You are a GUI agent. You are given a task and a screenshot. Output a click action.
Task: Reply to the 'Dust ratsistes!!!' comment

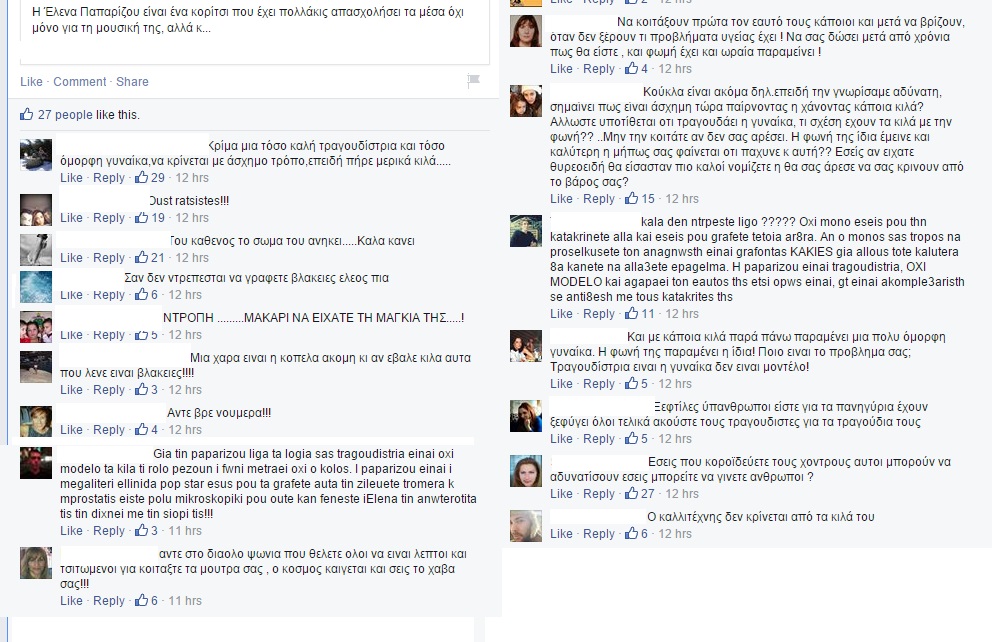109,217
